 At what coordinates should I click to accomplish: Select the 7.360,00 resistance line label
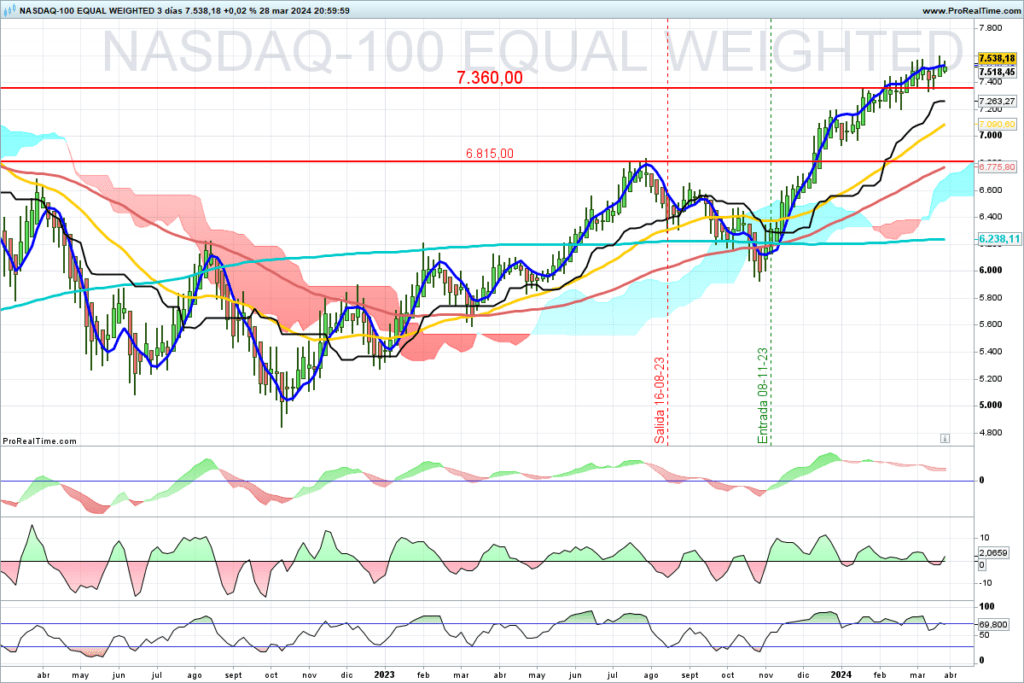click(490, 78)
